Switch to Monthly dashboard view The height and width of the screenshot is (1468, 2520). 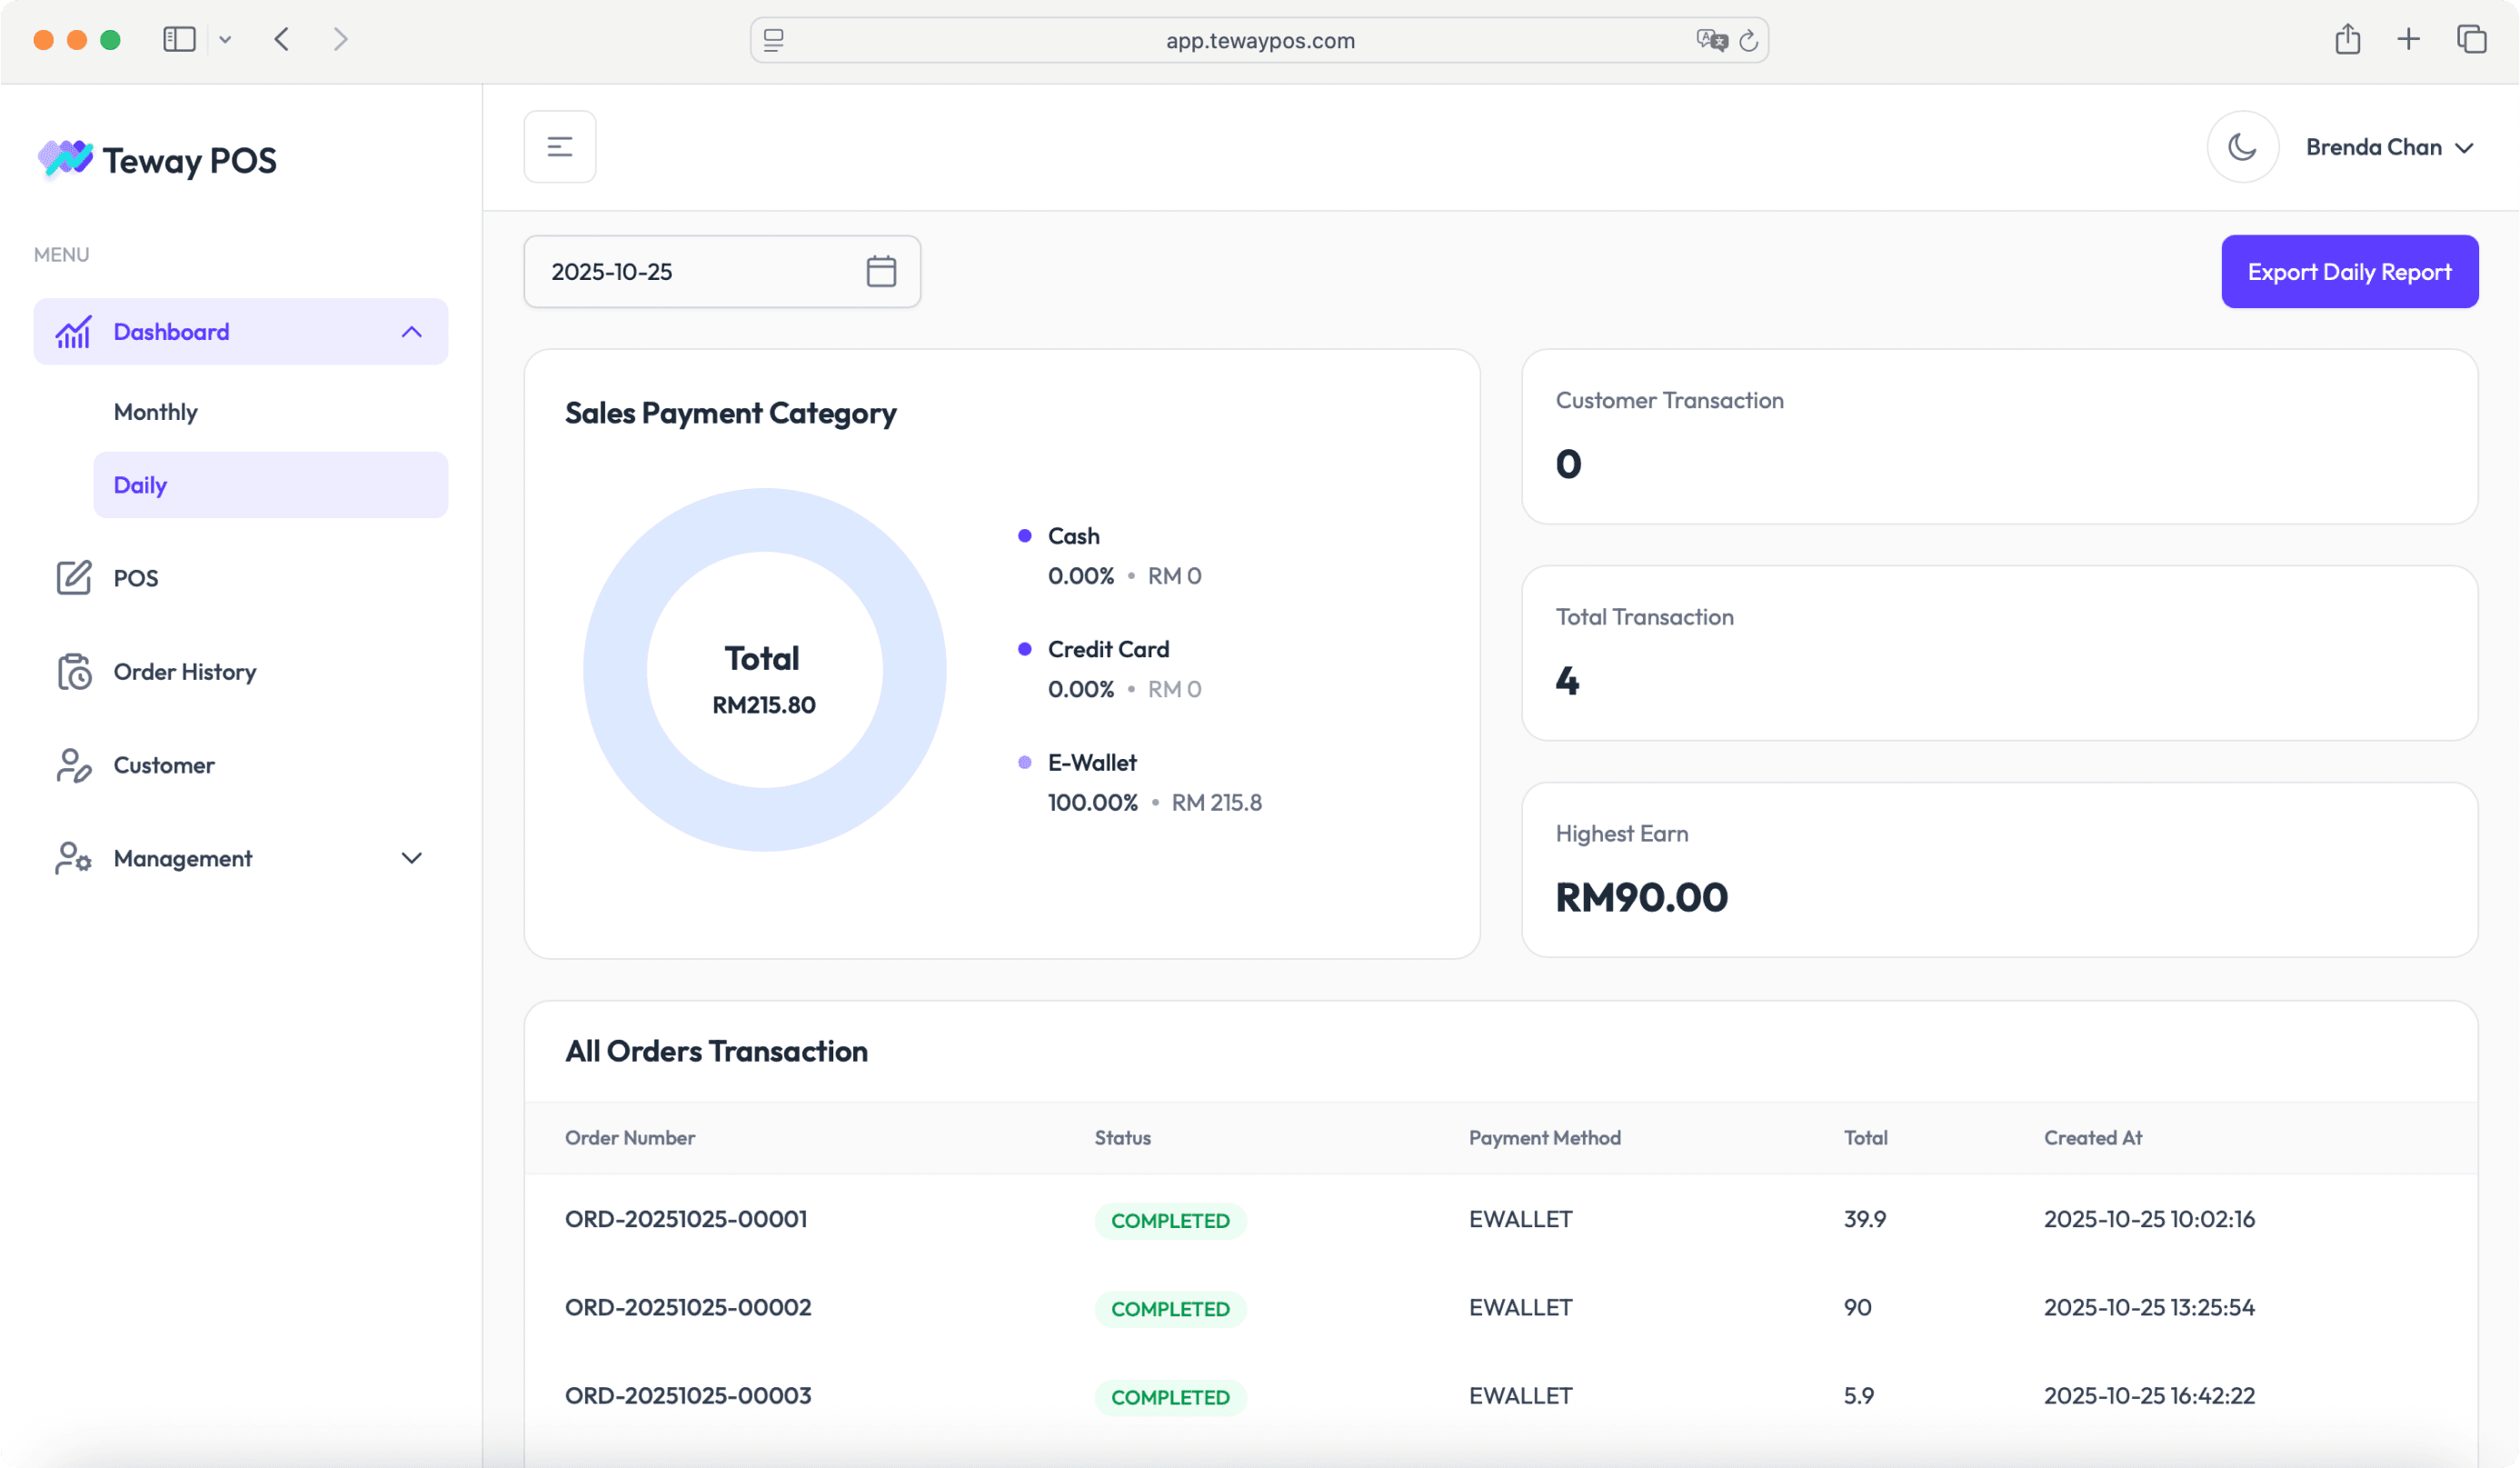click(x=155, y=412)
